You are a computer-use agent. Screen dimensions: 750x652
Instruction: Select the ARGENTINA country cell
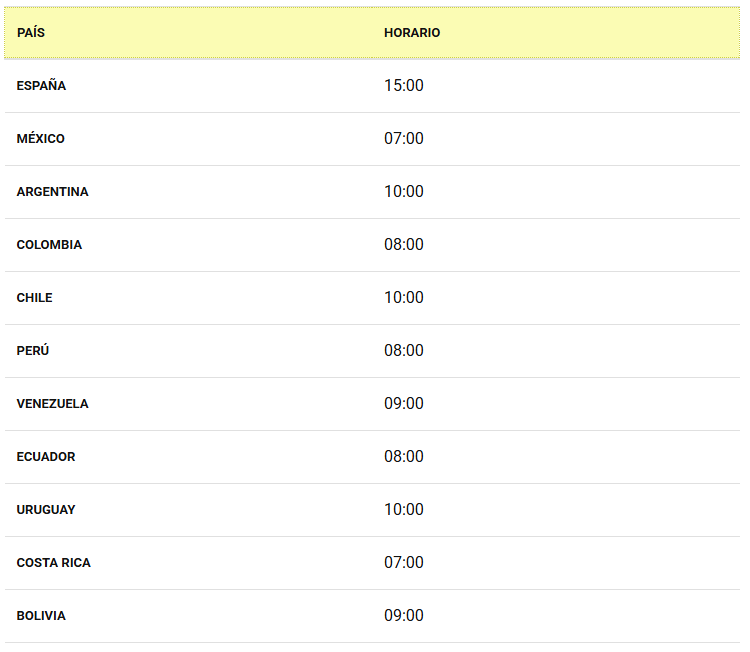click(x=52, y=192)
